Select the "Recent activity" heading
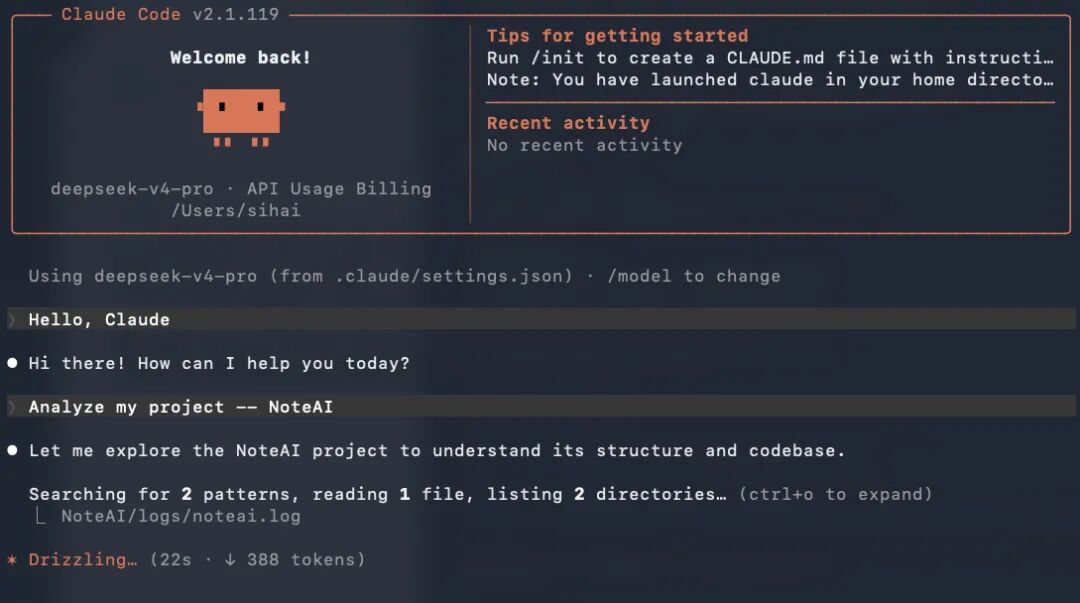 [x=568, y=123]
